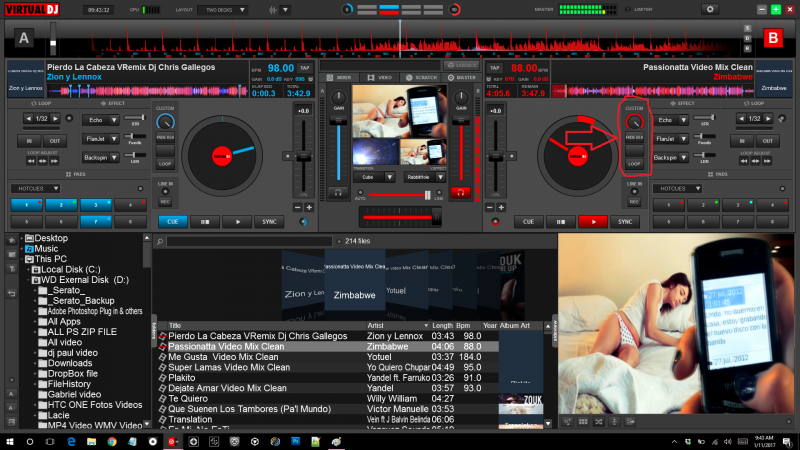Increase deck A loop size with right arrow
This screenshot has width=800, height=450.
point(55,119)
